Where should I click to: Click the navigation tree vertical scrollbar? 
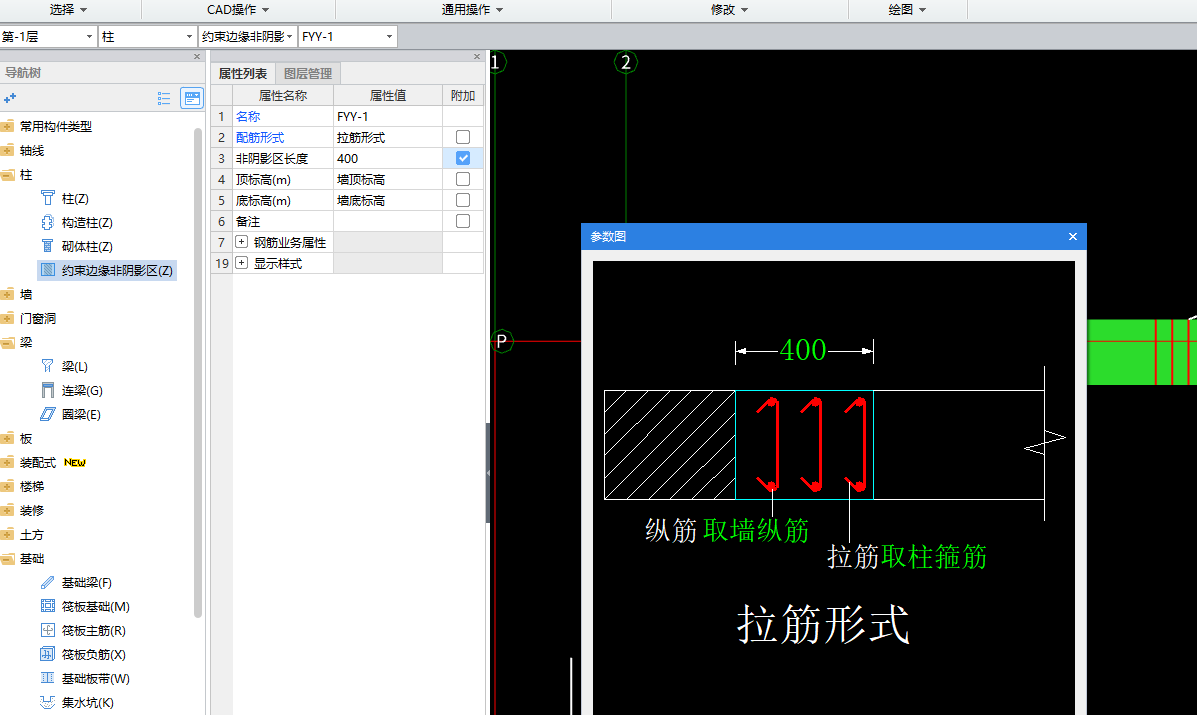(198, 372)
